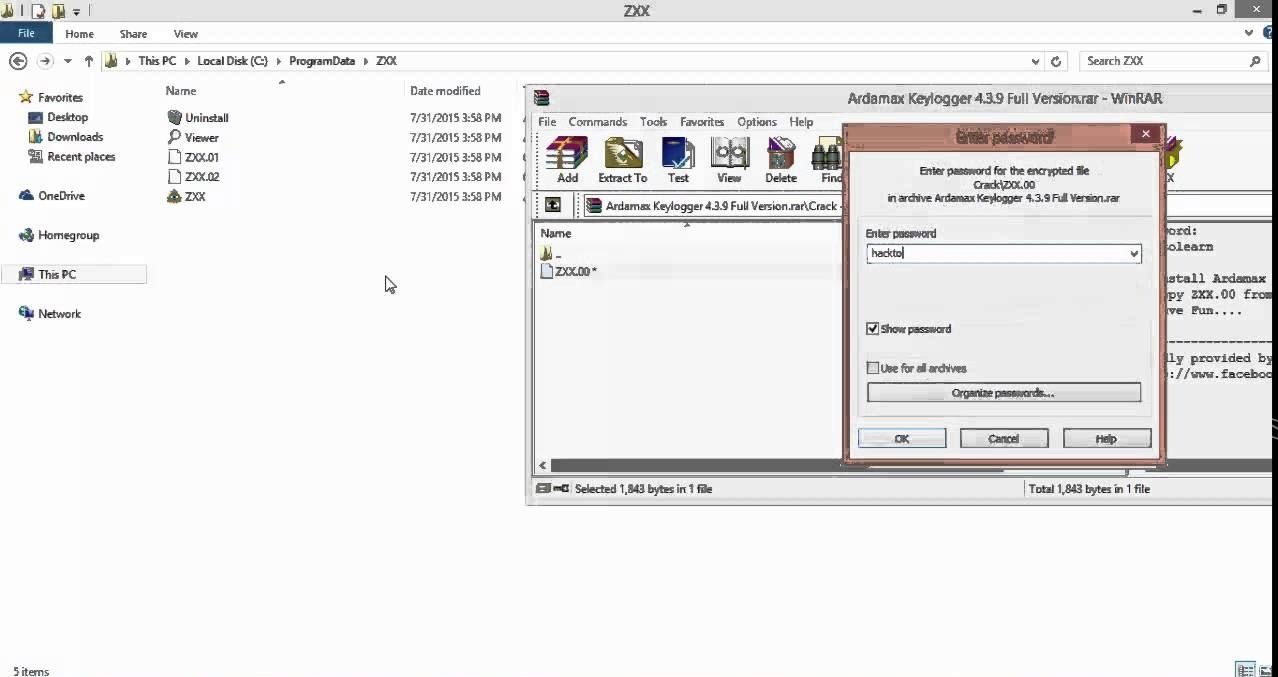The width and height of the screenshot is (1278, 677).
Task: Expand the This PC breadcrumb arrow
Action: [x=187, y=61]
